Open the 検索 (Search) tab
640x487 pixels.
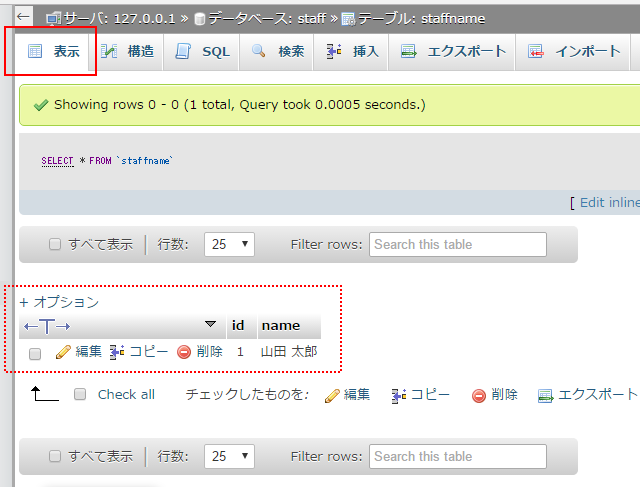tap(277, 51)
